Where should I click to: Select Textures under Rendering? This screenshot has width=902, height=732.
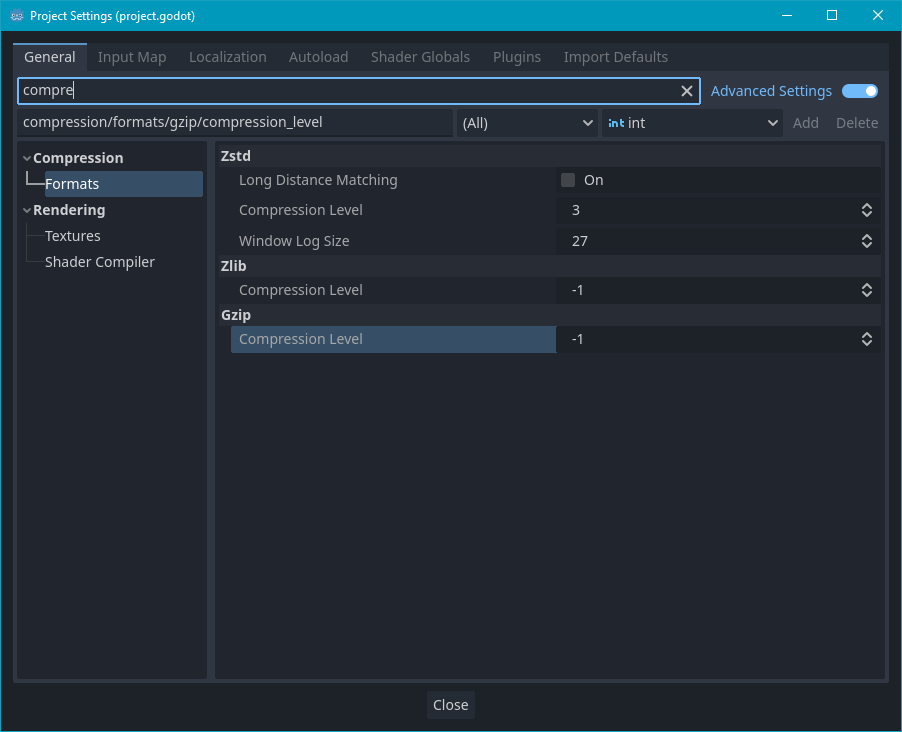pyautogui.click(x=72, y=235)
